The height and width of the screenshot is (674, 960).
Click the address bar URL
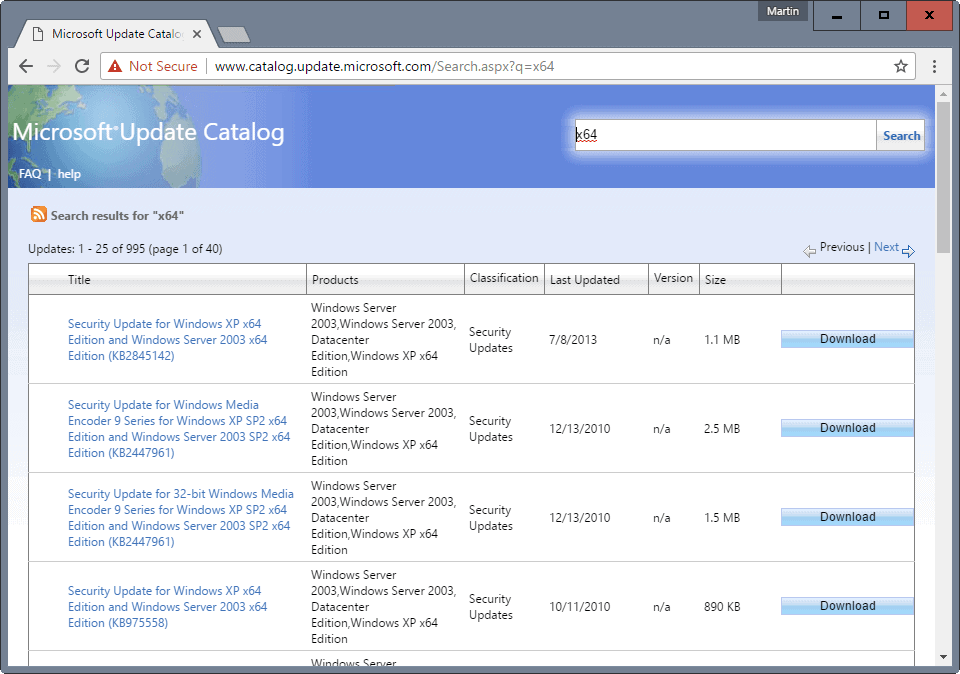(x=384, y=66)
